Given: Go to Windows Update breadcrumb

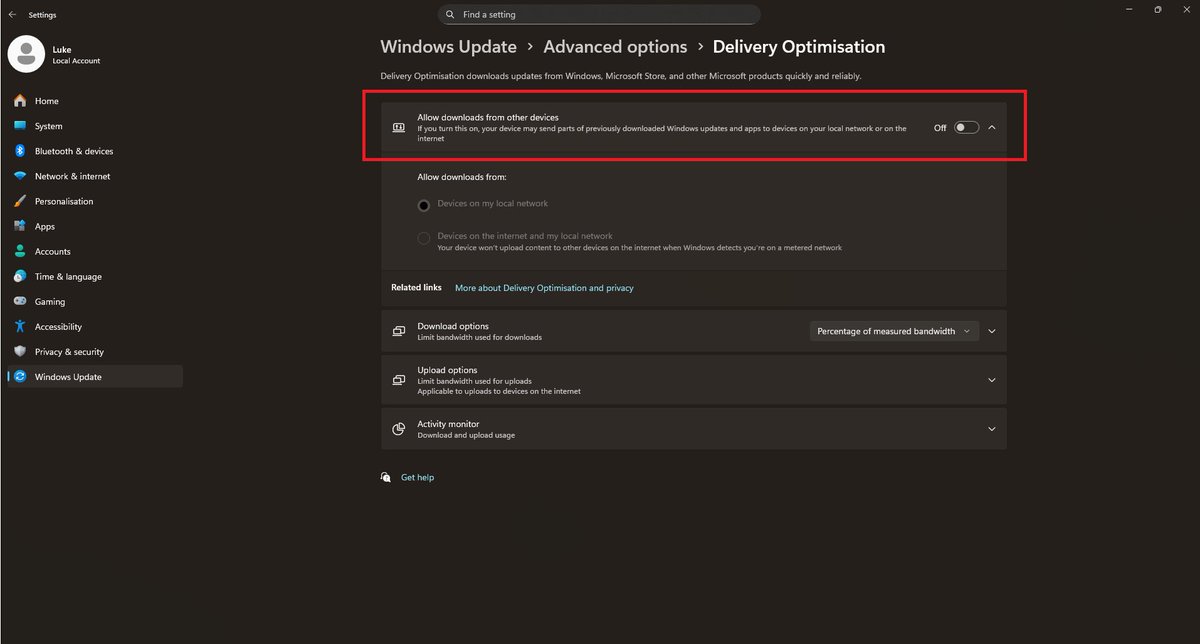Looking at the screenshot, I should (x=449, y=47).
